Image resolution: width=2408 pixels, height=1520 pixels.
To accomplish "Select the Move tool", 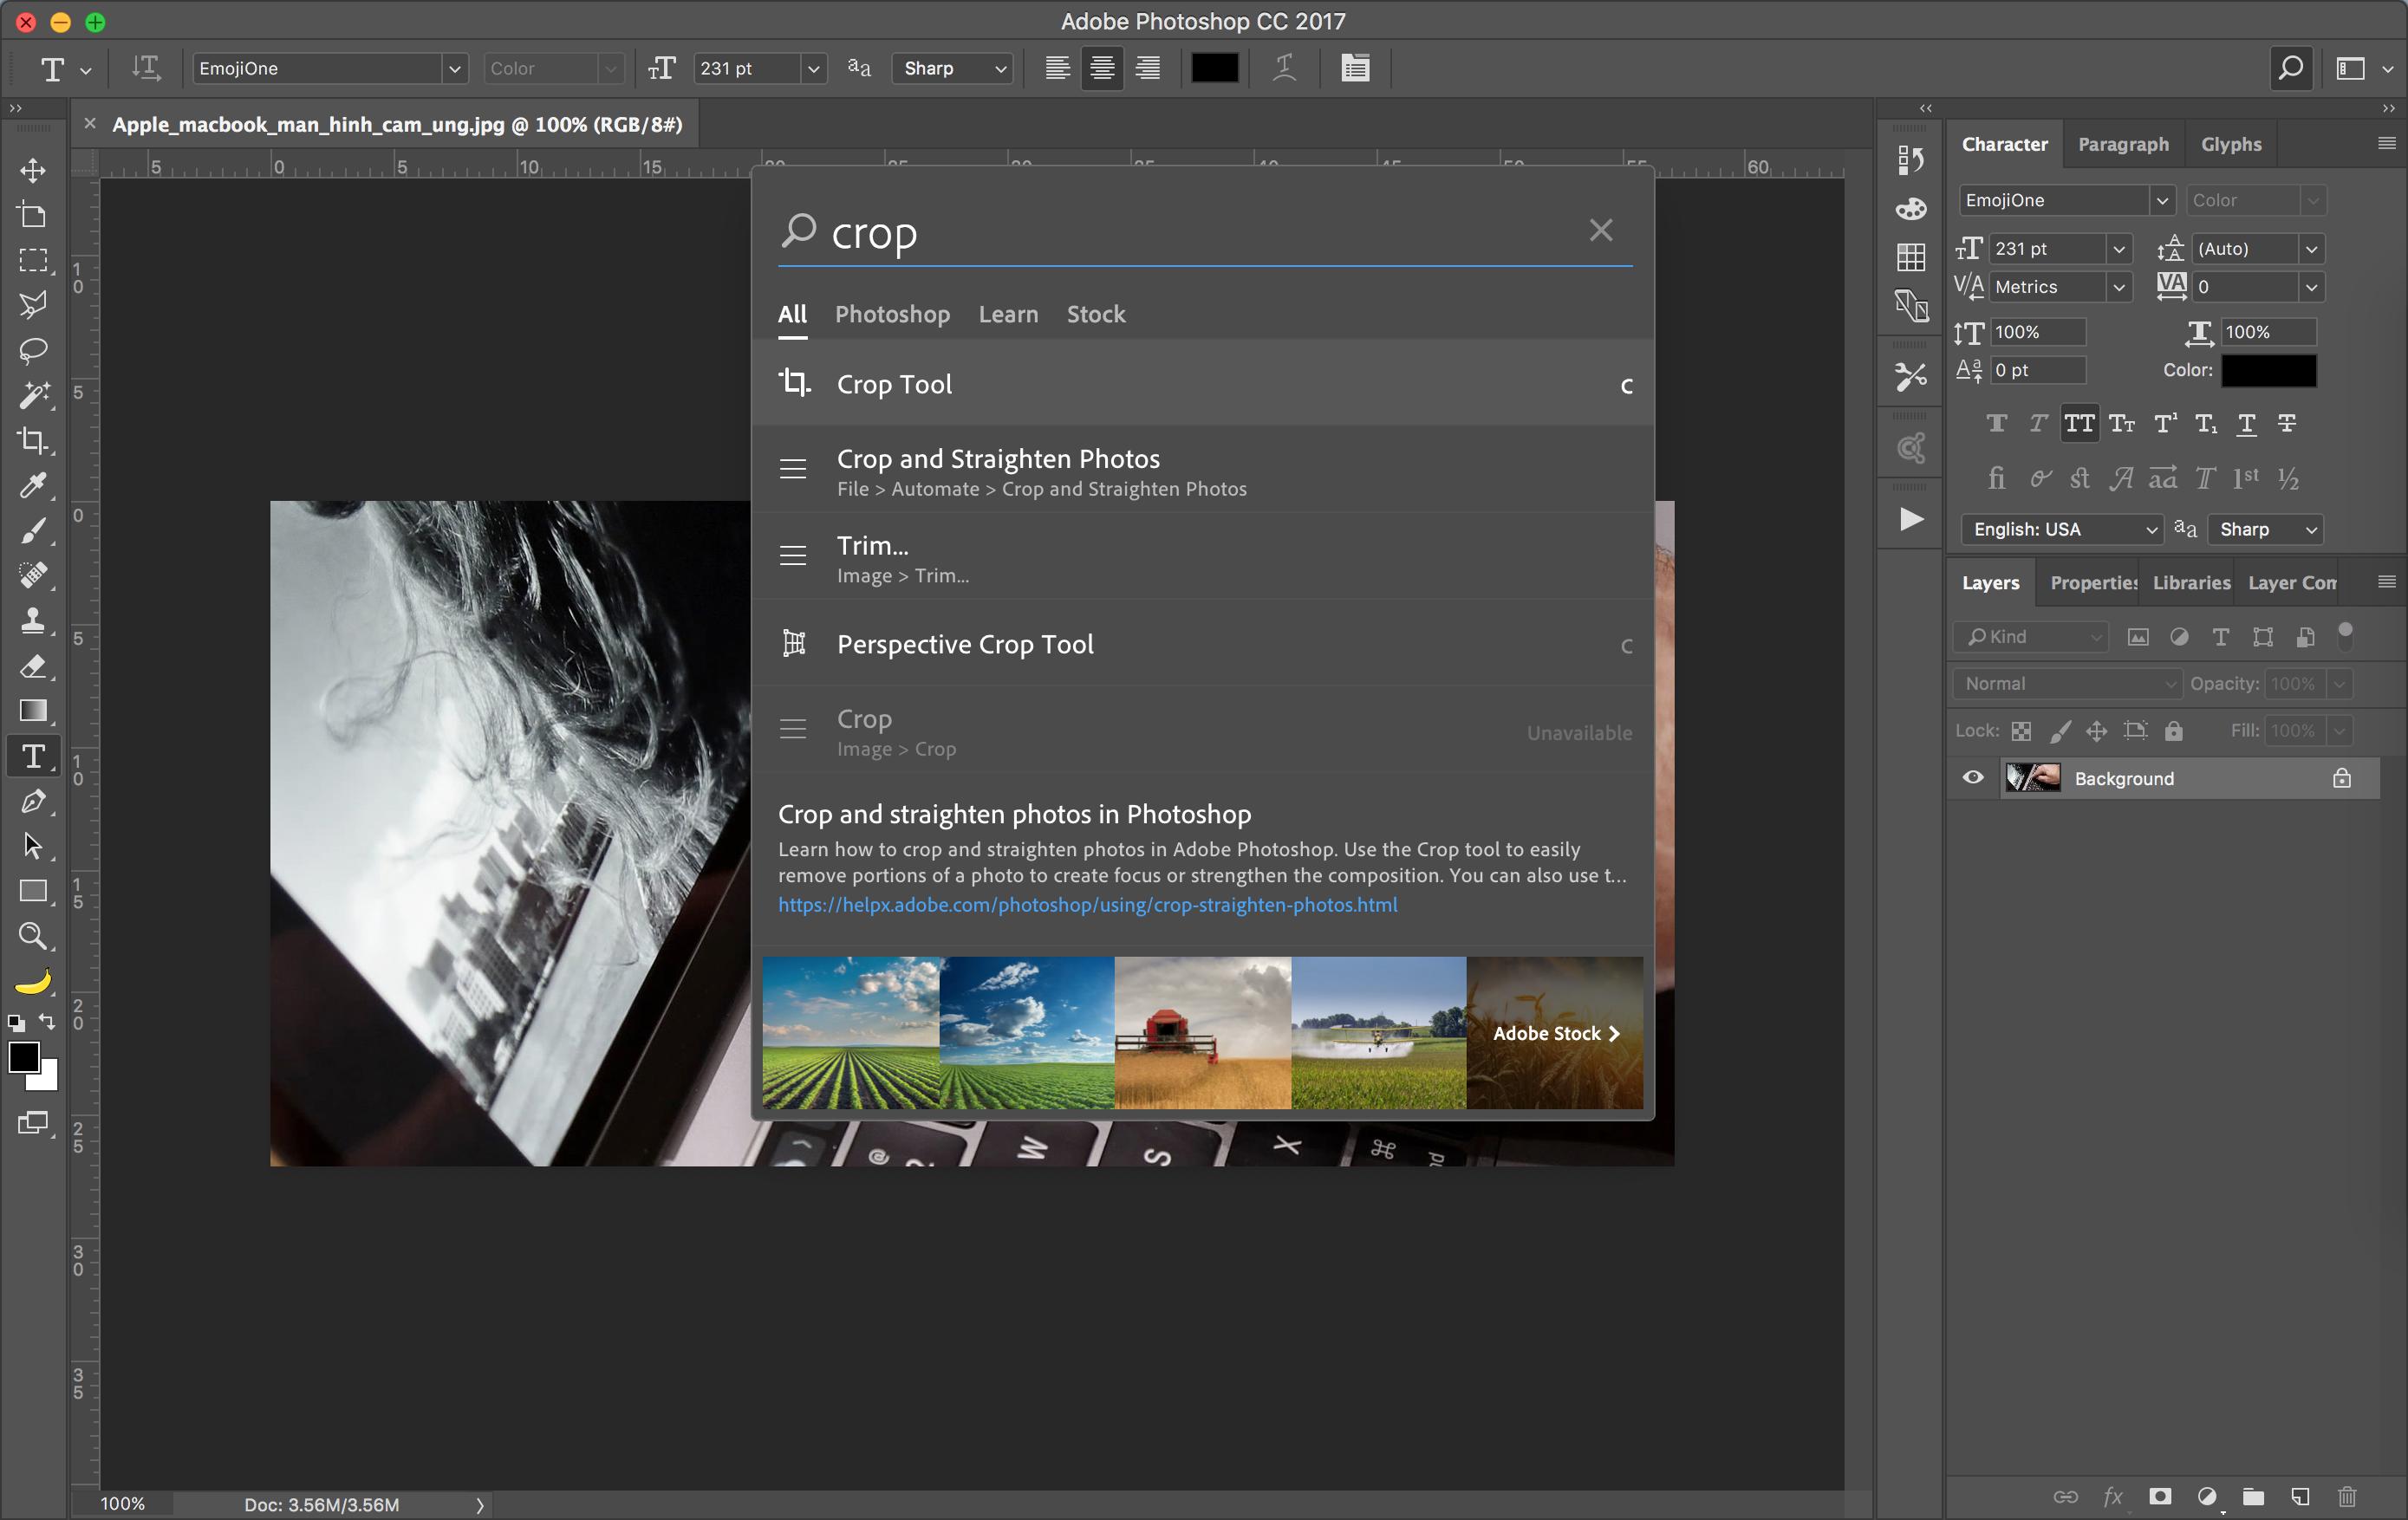I will pos(33,170).
